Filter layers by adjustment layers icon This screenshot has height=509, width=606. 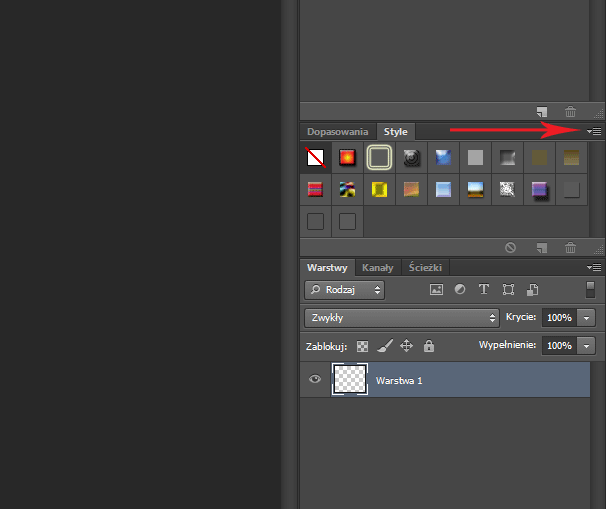click(x=460, y=289)
